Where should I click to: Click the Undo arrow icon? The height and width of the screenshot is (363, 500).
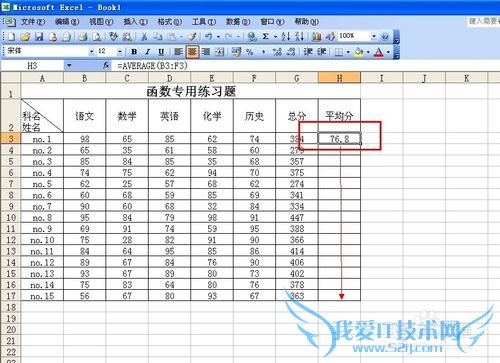coord(209,36)
